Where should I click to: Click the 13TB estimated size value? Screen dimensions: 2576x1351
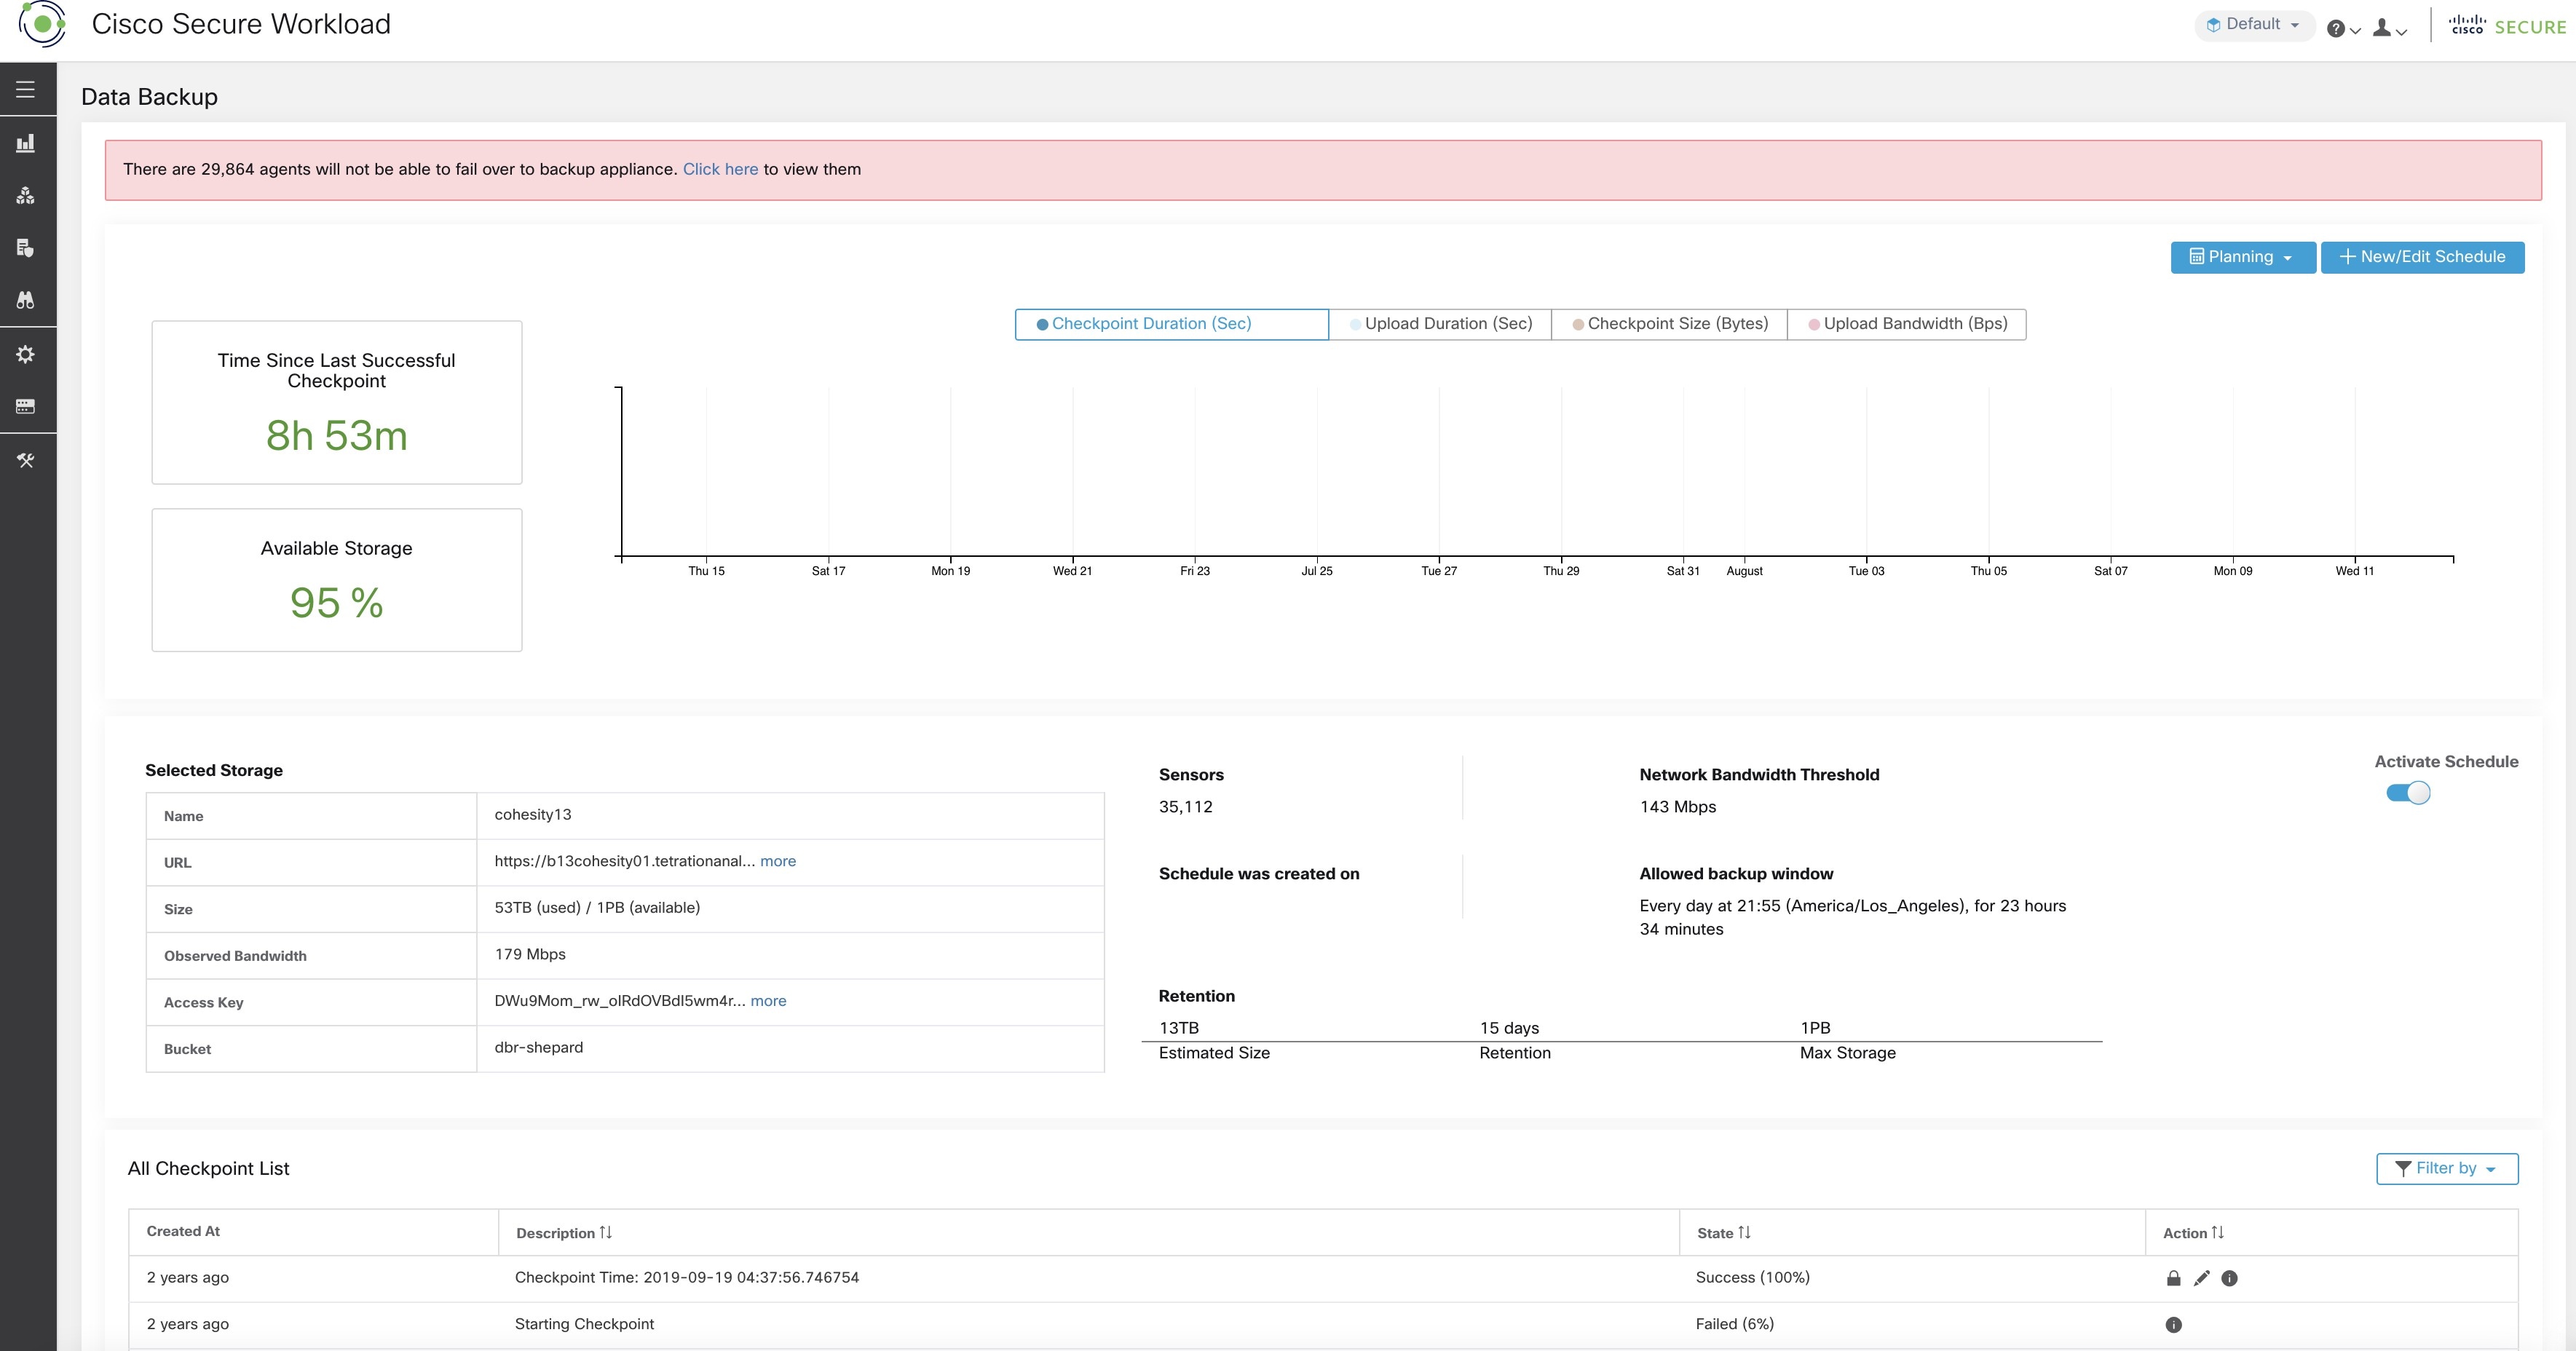coord(1178,1028)
